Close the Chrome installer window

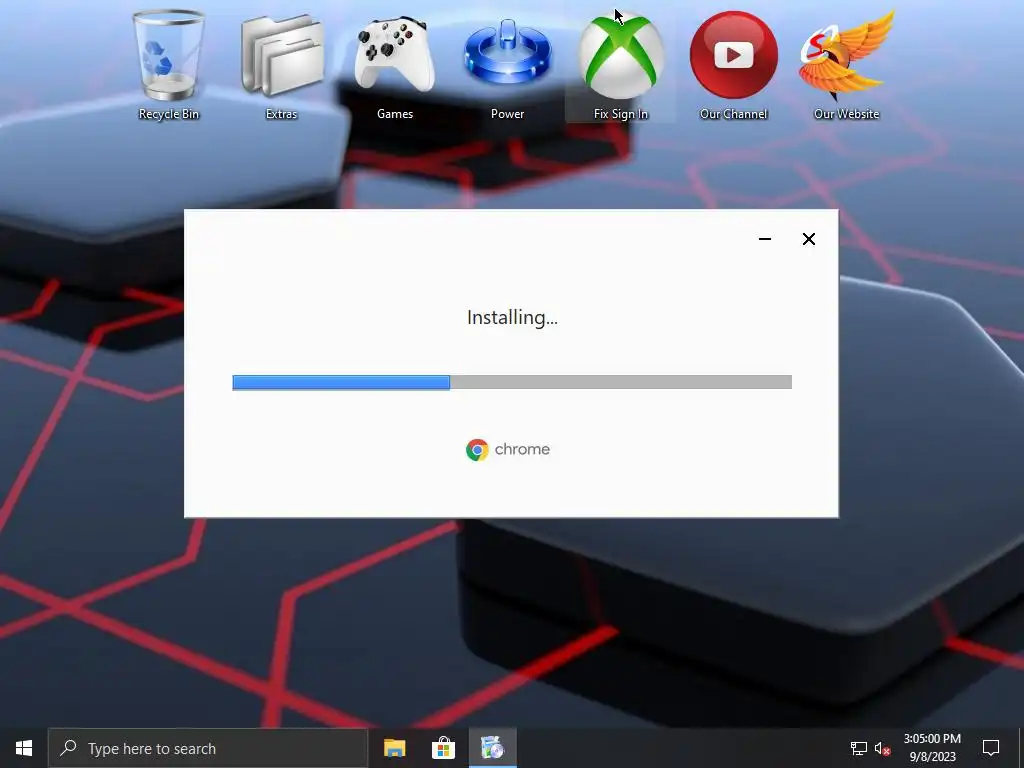(x=808, y=239)
